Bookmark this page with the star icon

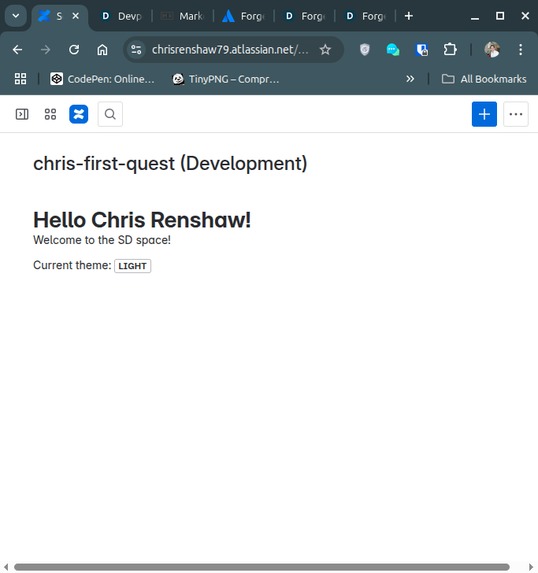coord(325,50)
